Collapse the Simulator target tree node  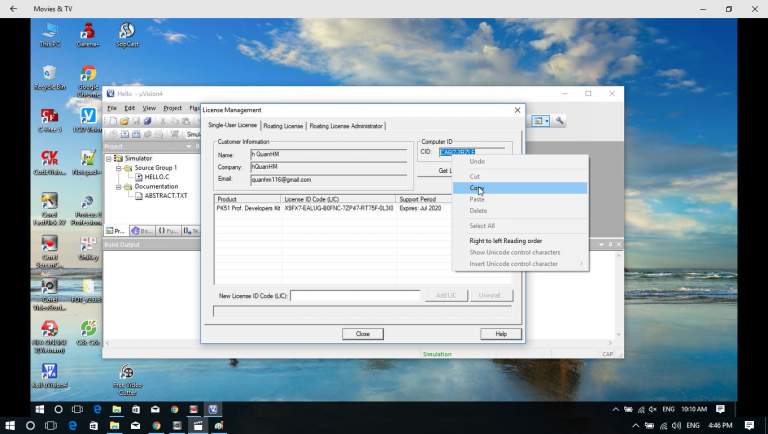click(109, 158)
